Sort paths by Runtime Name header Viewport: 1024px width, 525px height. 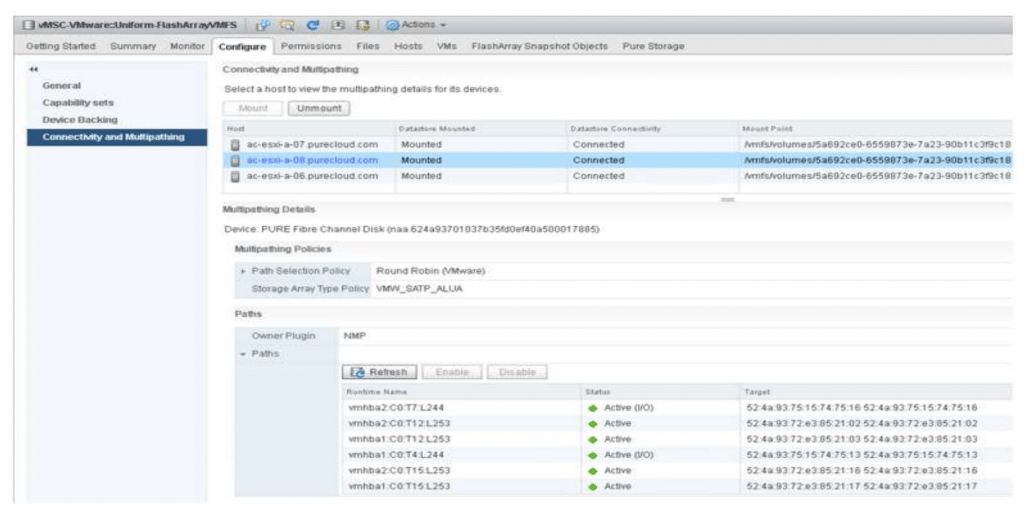click(462, 392)
